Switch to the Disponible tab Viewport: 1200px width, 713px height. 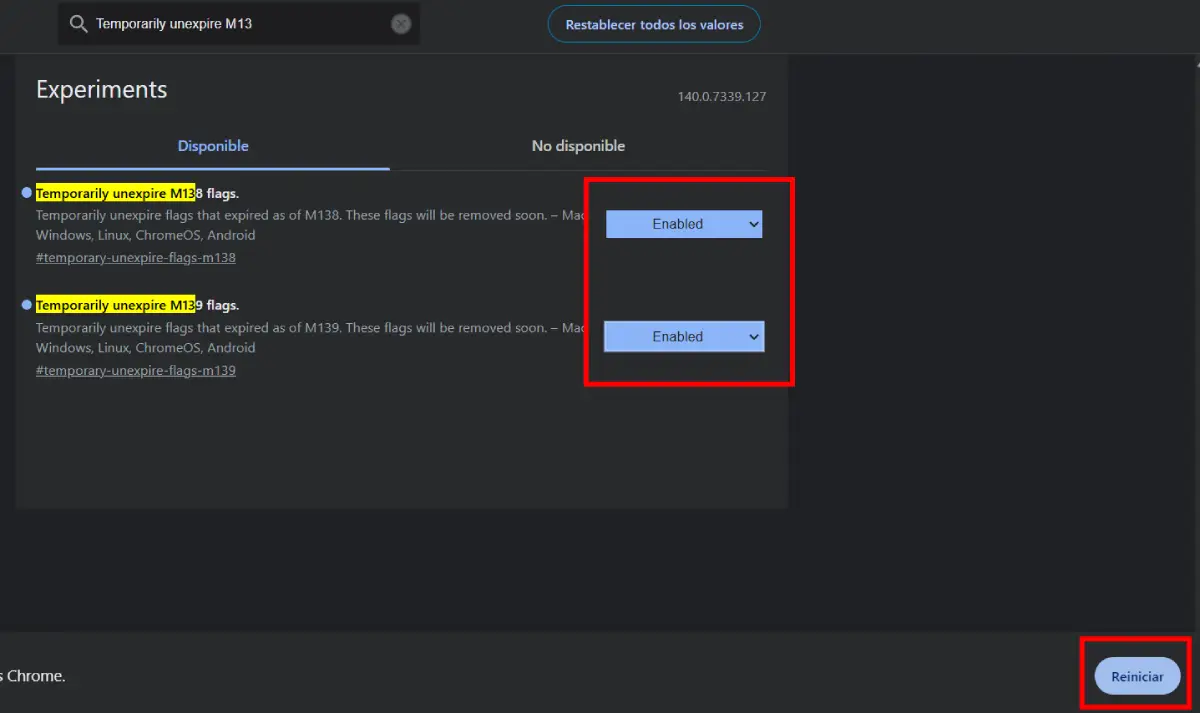click(x=213, y=146)
